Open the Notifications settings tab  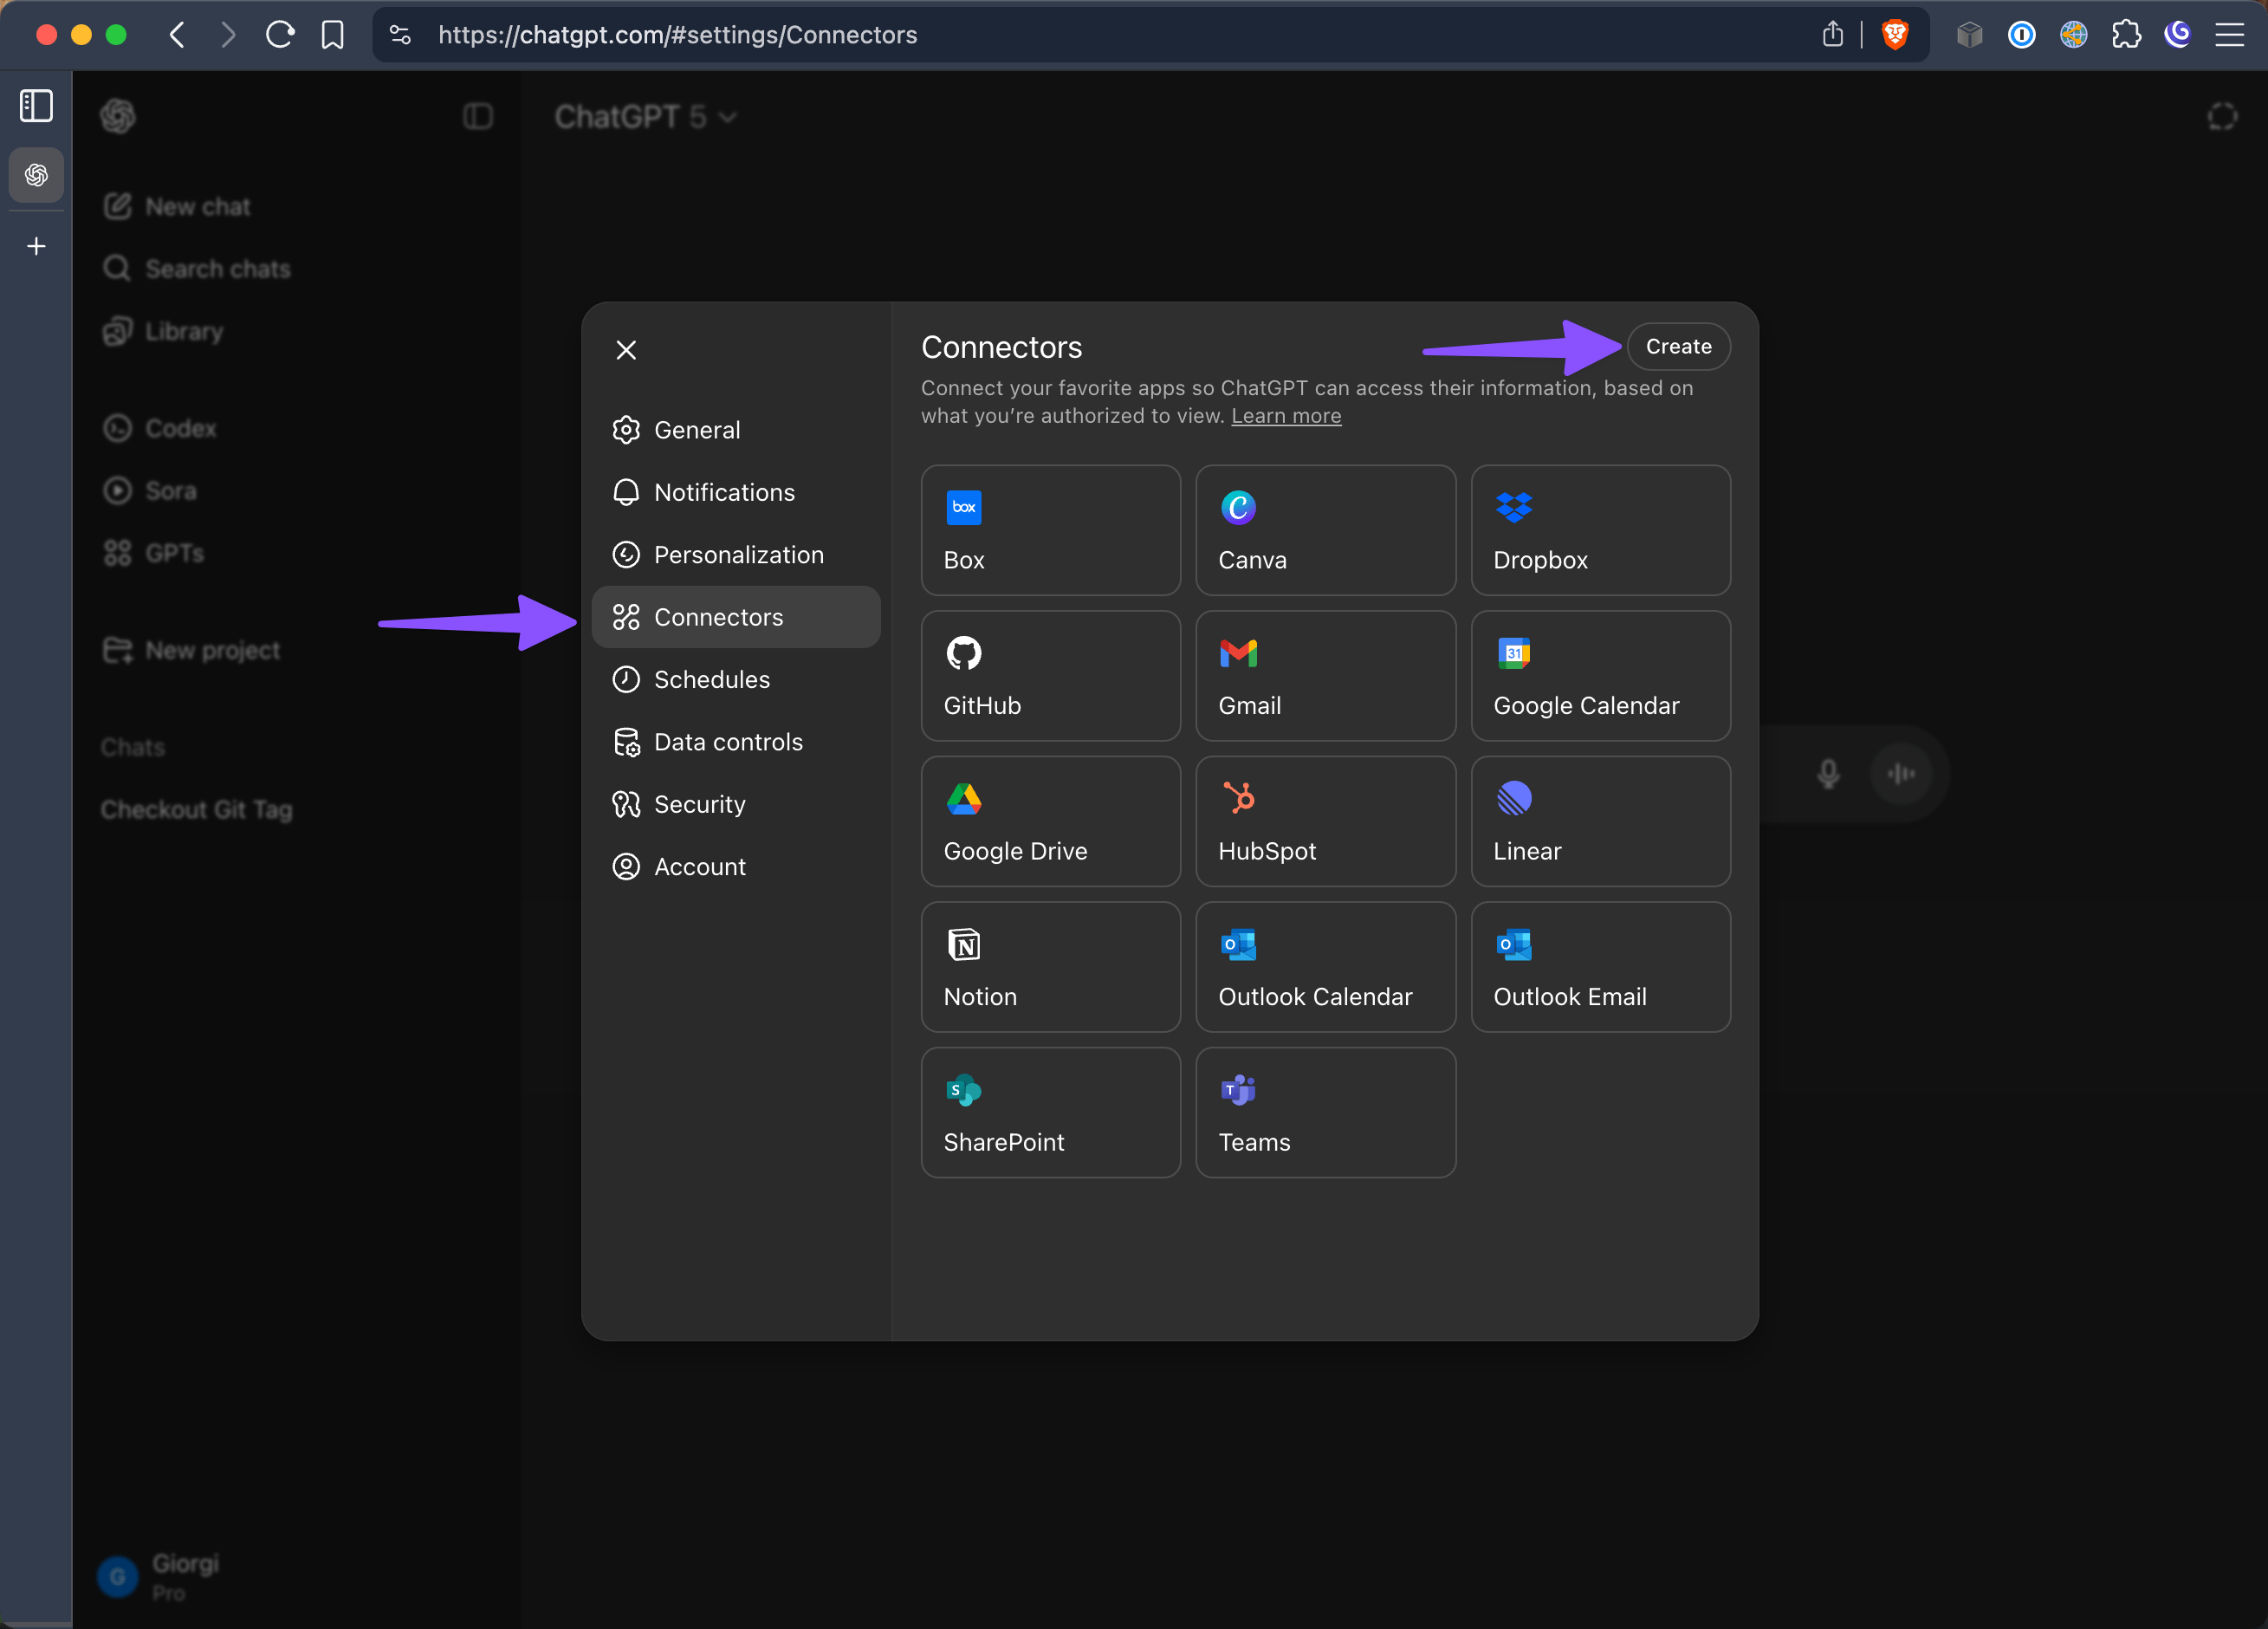pyautogui.click(x=736, y=492)
